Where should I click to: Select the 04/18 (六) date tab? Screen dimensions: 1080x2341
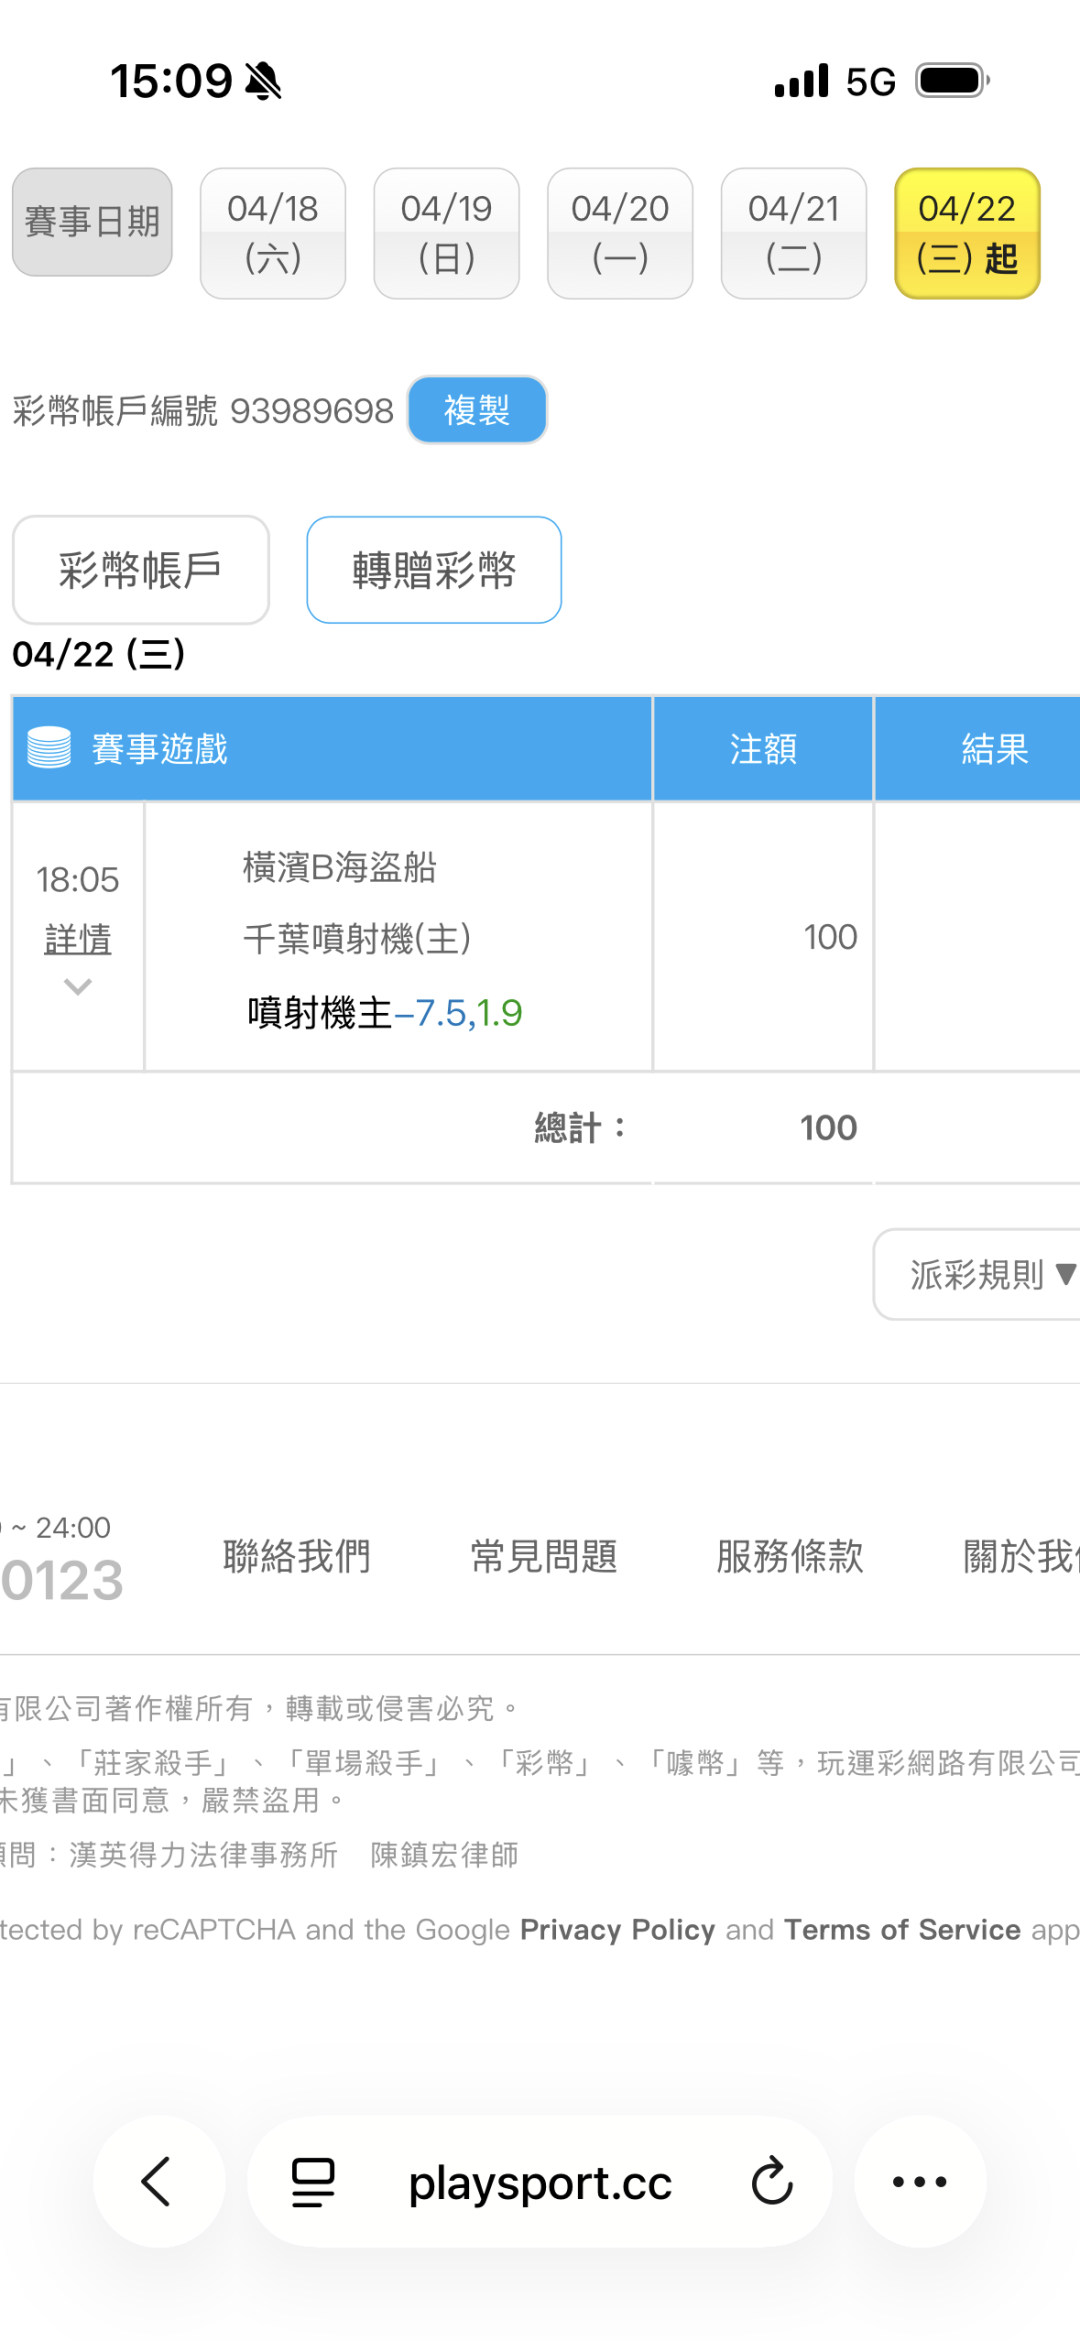point(273,233)
